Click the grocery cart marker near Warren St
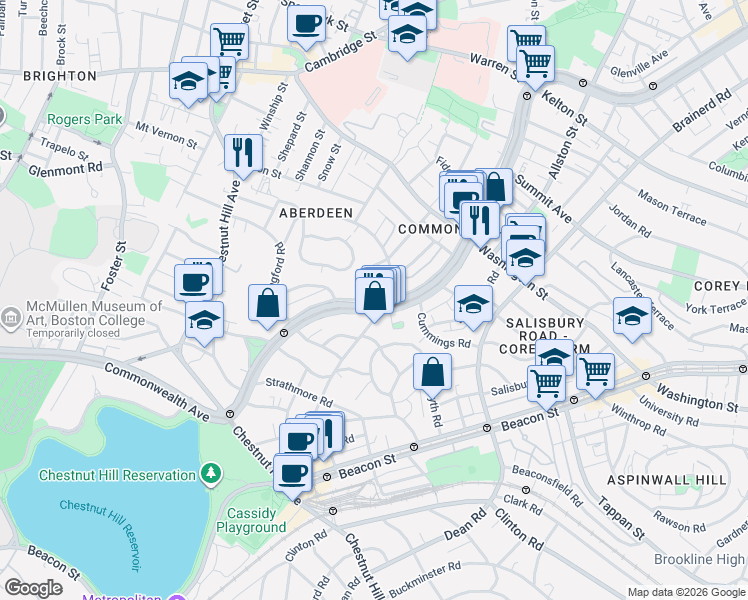 point(535,65)
